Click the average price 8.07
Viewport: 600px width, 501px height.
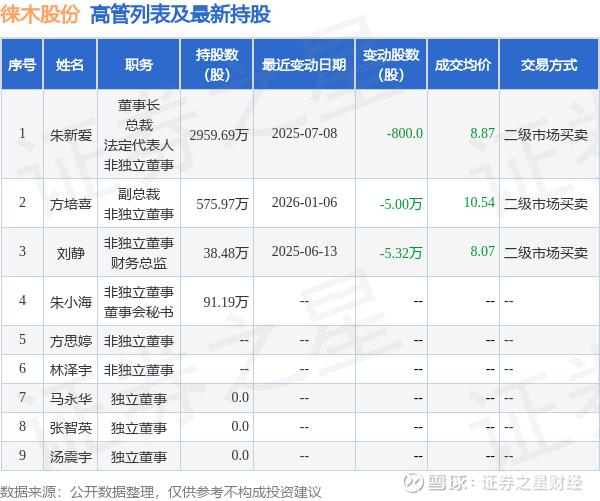tap(483, 251)
